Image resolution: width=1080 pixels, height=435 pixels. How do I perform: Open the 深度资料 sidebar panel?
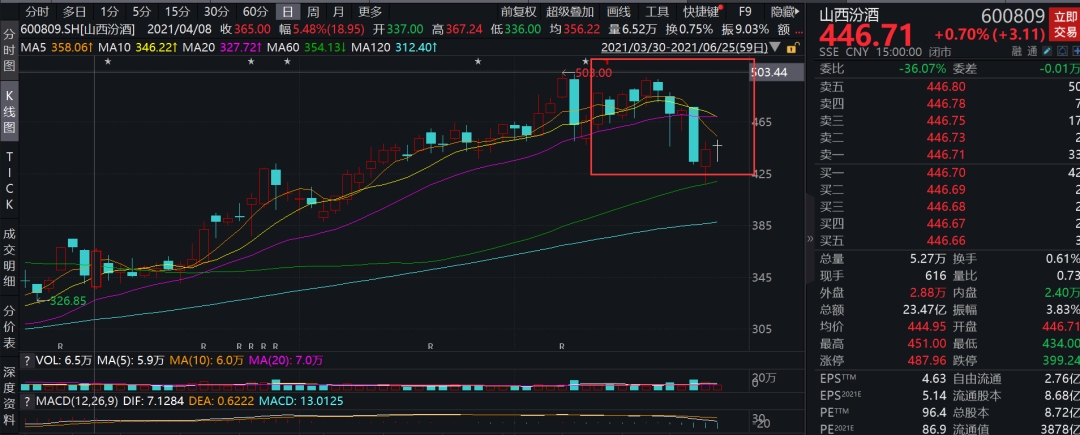10,398
